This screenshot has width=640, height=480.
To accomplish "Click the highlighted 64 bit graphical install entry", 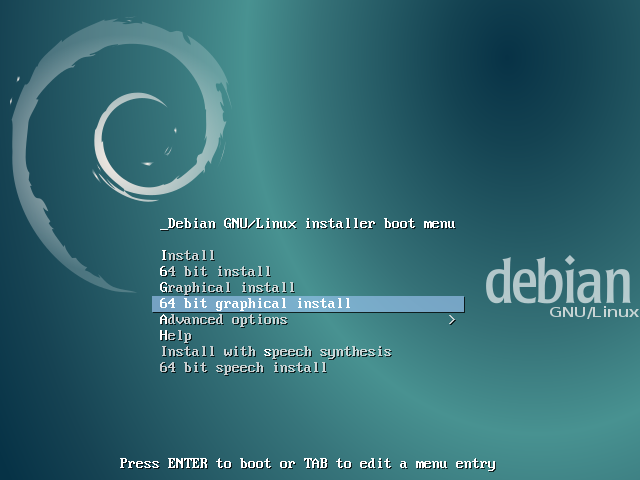I will pos(255,304).
